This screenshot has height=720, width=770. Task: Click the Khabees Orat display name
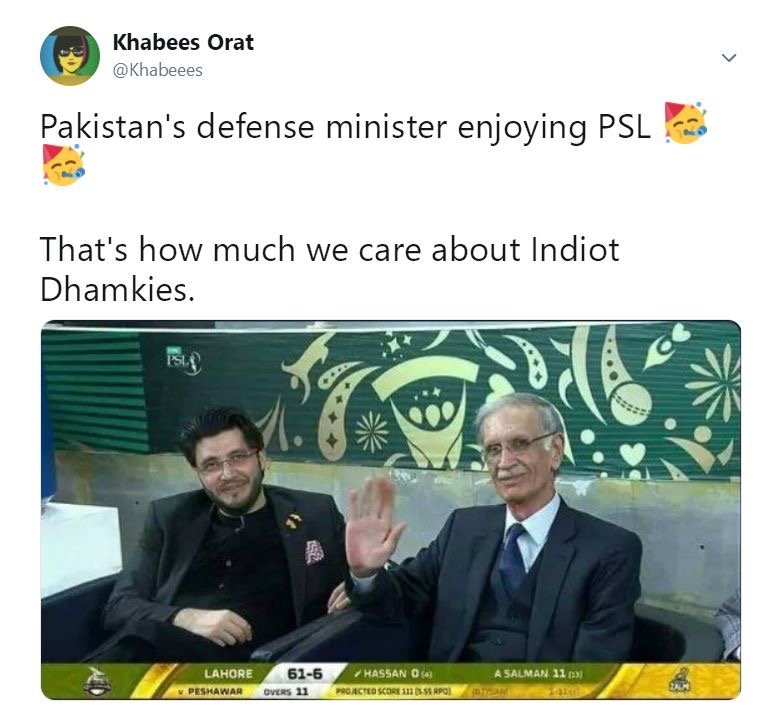pos(183,42)
